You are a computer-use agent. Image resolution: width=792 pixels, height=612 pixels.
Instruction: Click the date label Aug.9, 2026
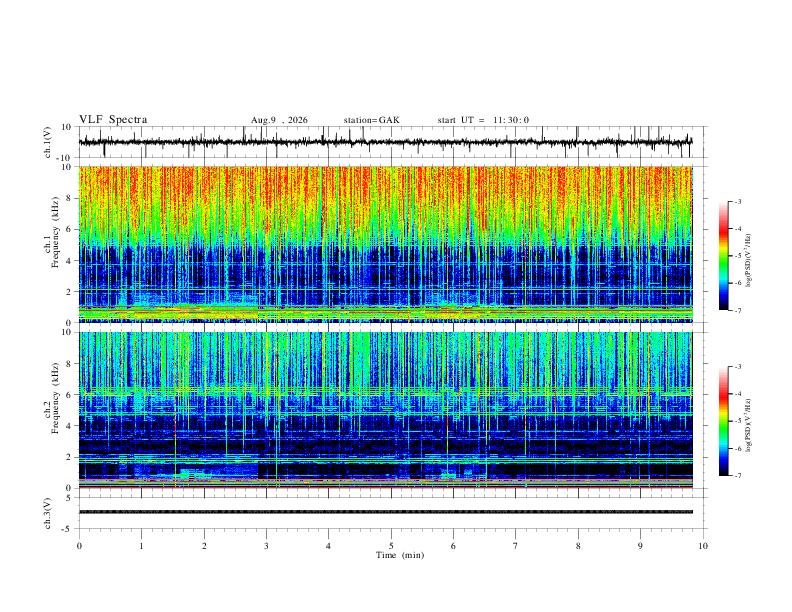(x=279, y=120)
